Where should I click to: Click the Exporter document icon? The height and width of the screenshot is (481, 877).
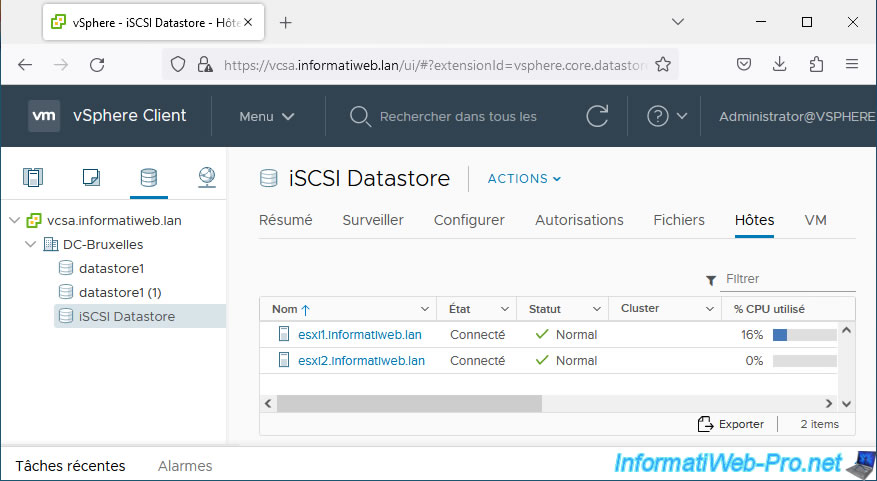pos(705,424)
